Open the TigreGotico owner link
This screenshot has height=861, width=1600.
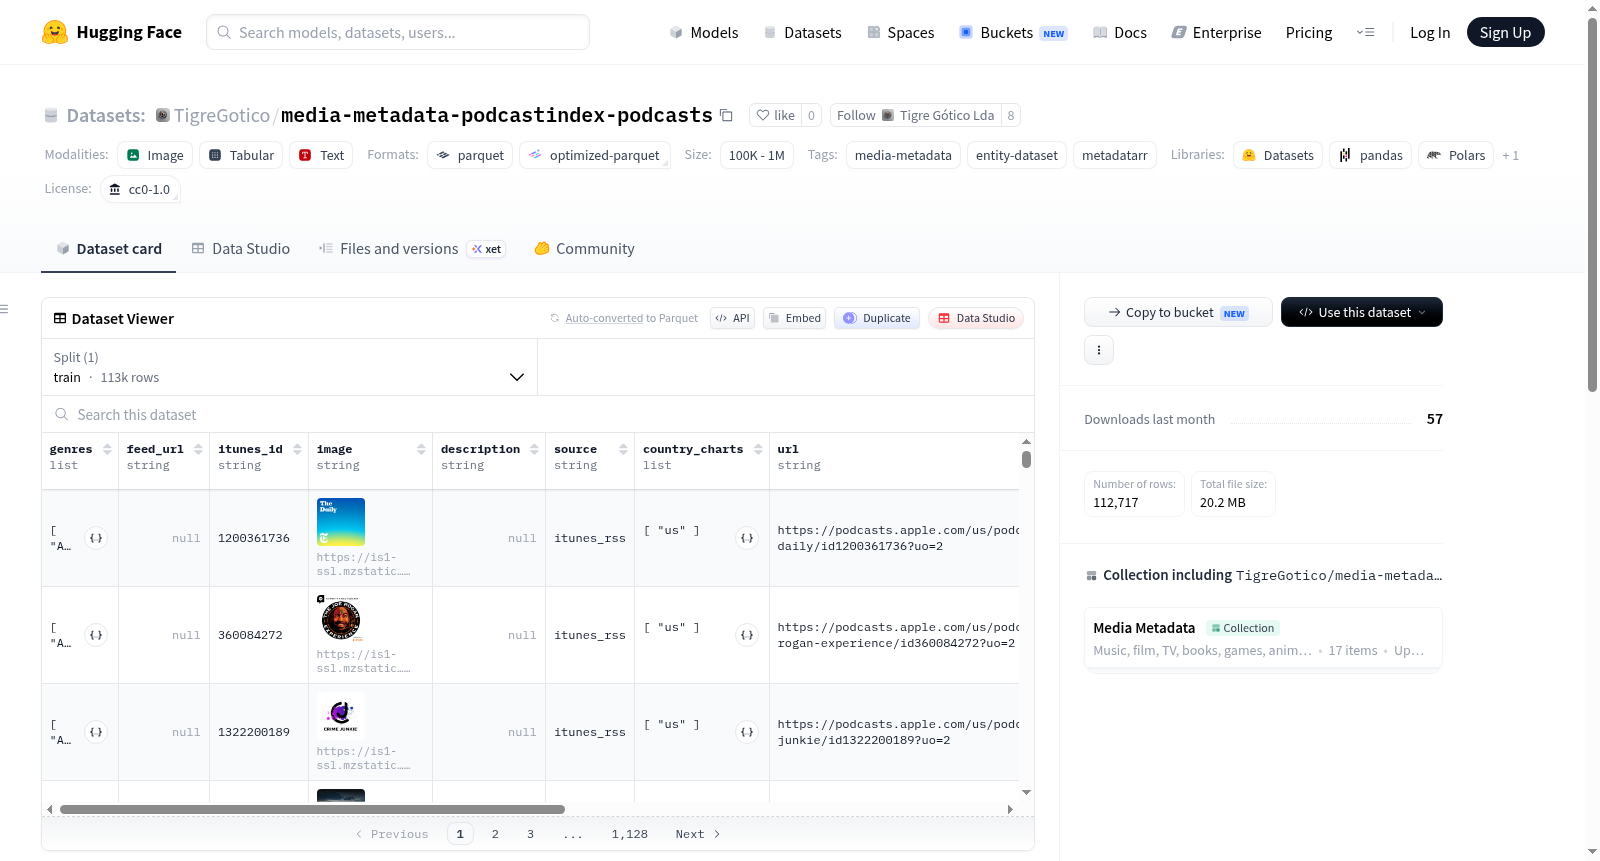[222, 115]
